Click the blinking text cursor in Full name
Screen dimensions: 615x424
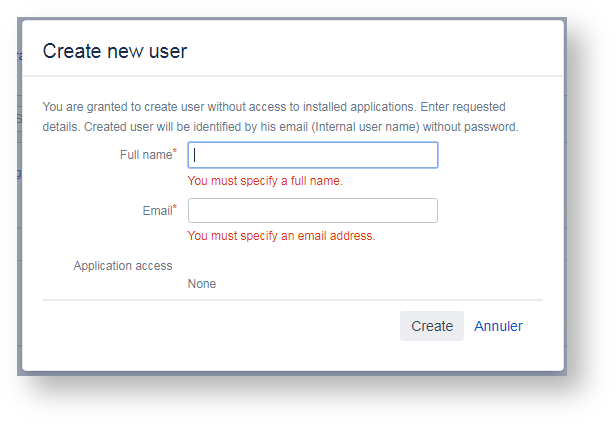point(196,155)
